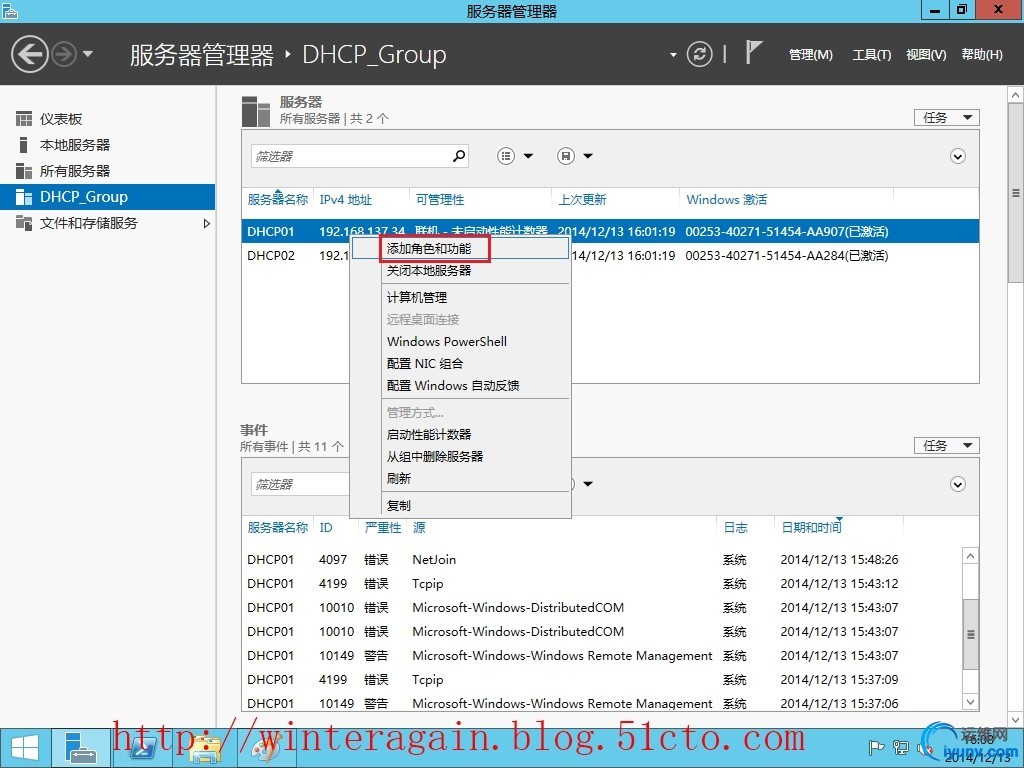This screenshot has height=768, width=1024.
Task: Open the 视图(V) menu
Action: pyautogui.click(x=926, y=55)
